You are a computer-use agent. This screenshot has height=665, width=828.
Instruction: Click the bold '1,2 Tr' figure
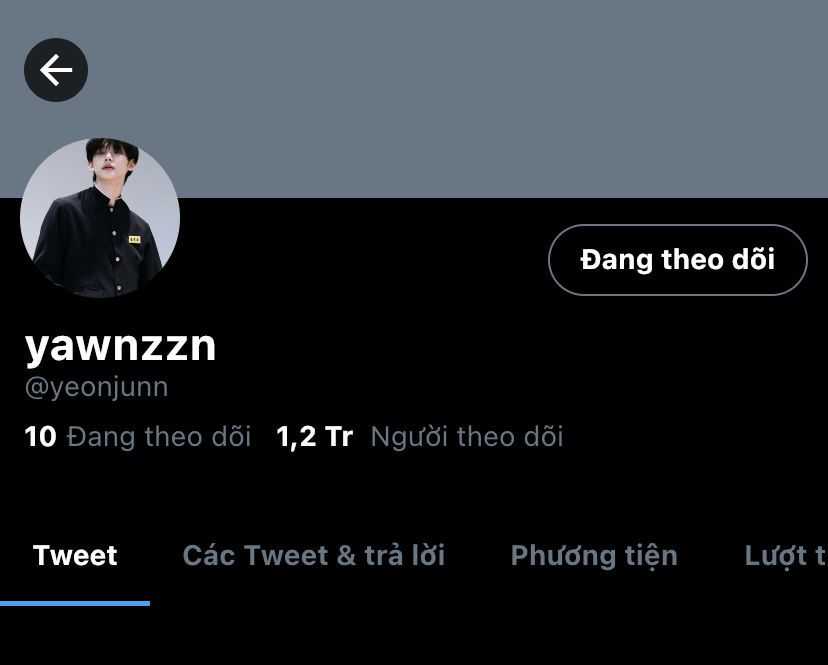click(314, 437)
